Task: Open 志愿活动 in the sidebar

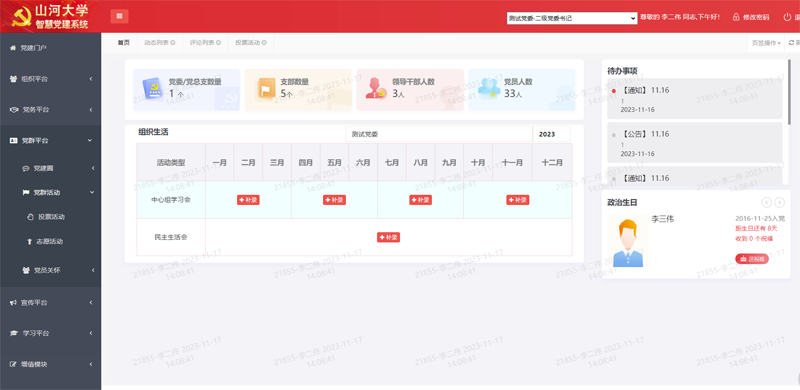Action: click(x=51, y=241)
